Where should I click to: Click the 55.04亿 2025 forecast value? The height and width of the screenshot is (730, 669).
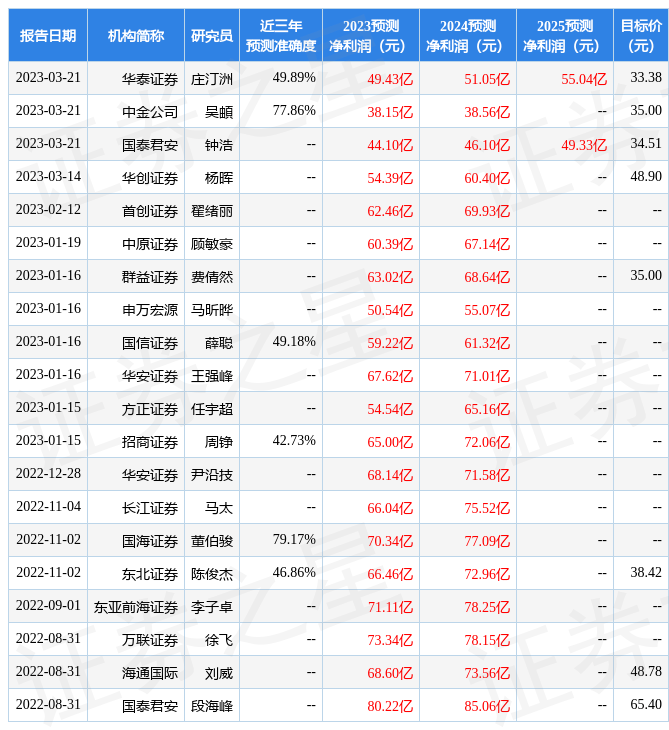click(x=584, y=79)
